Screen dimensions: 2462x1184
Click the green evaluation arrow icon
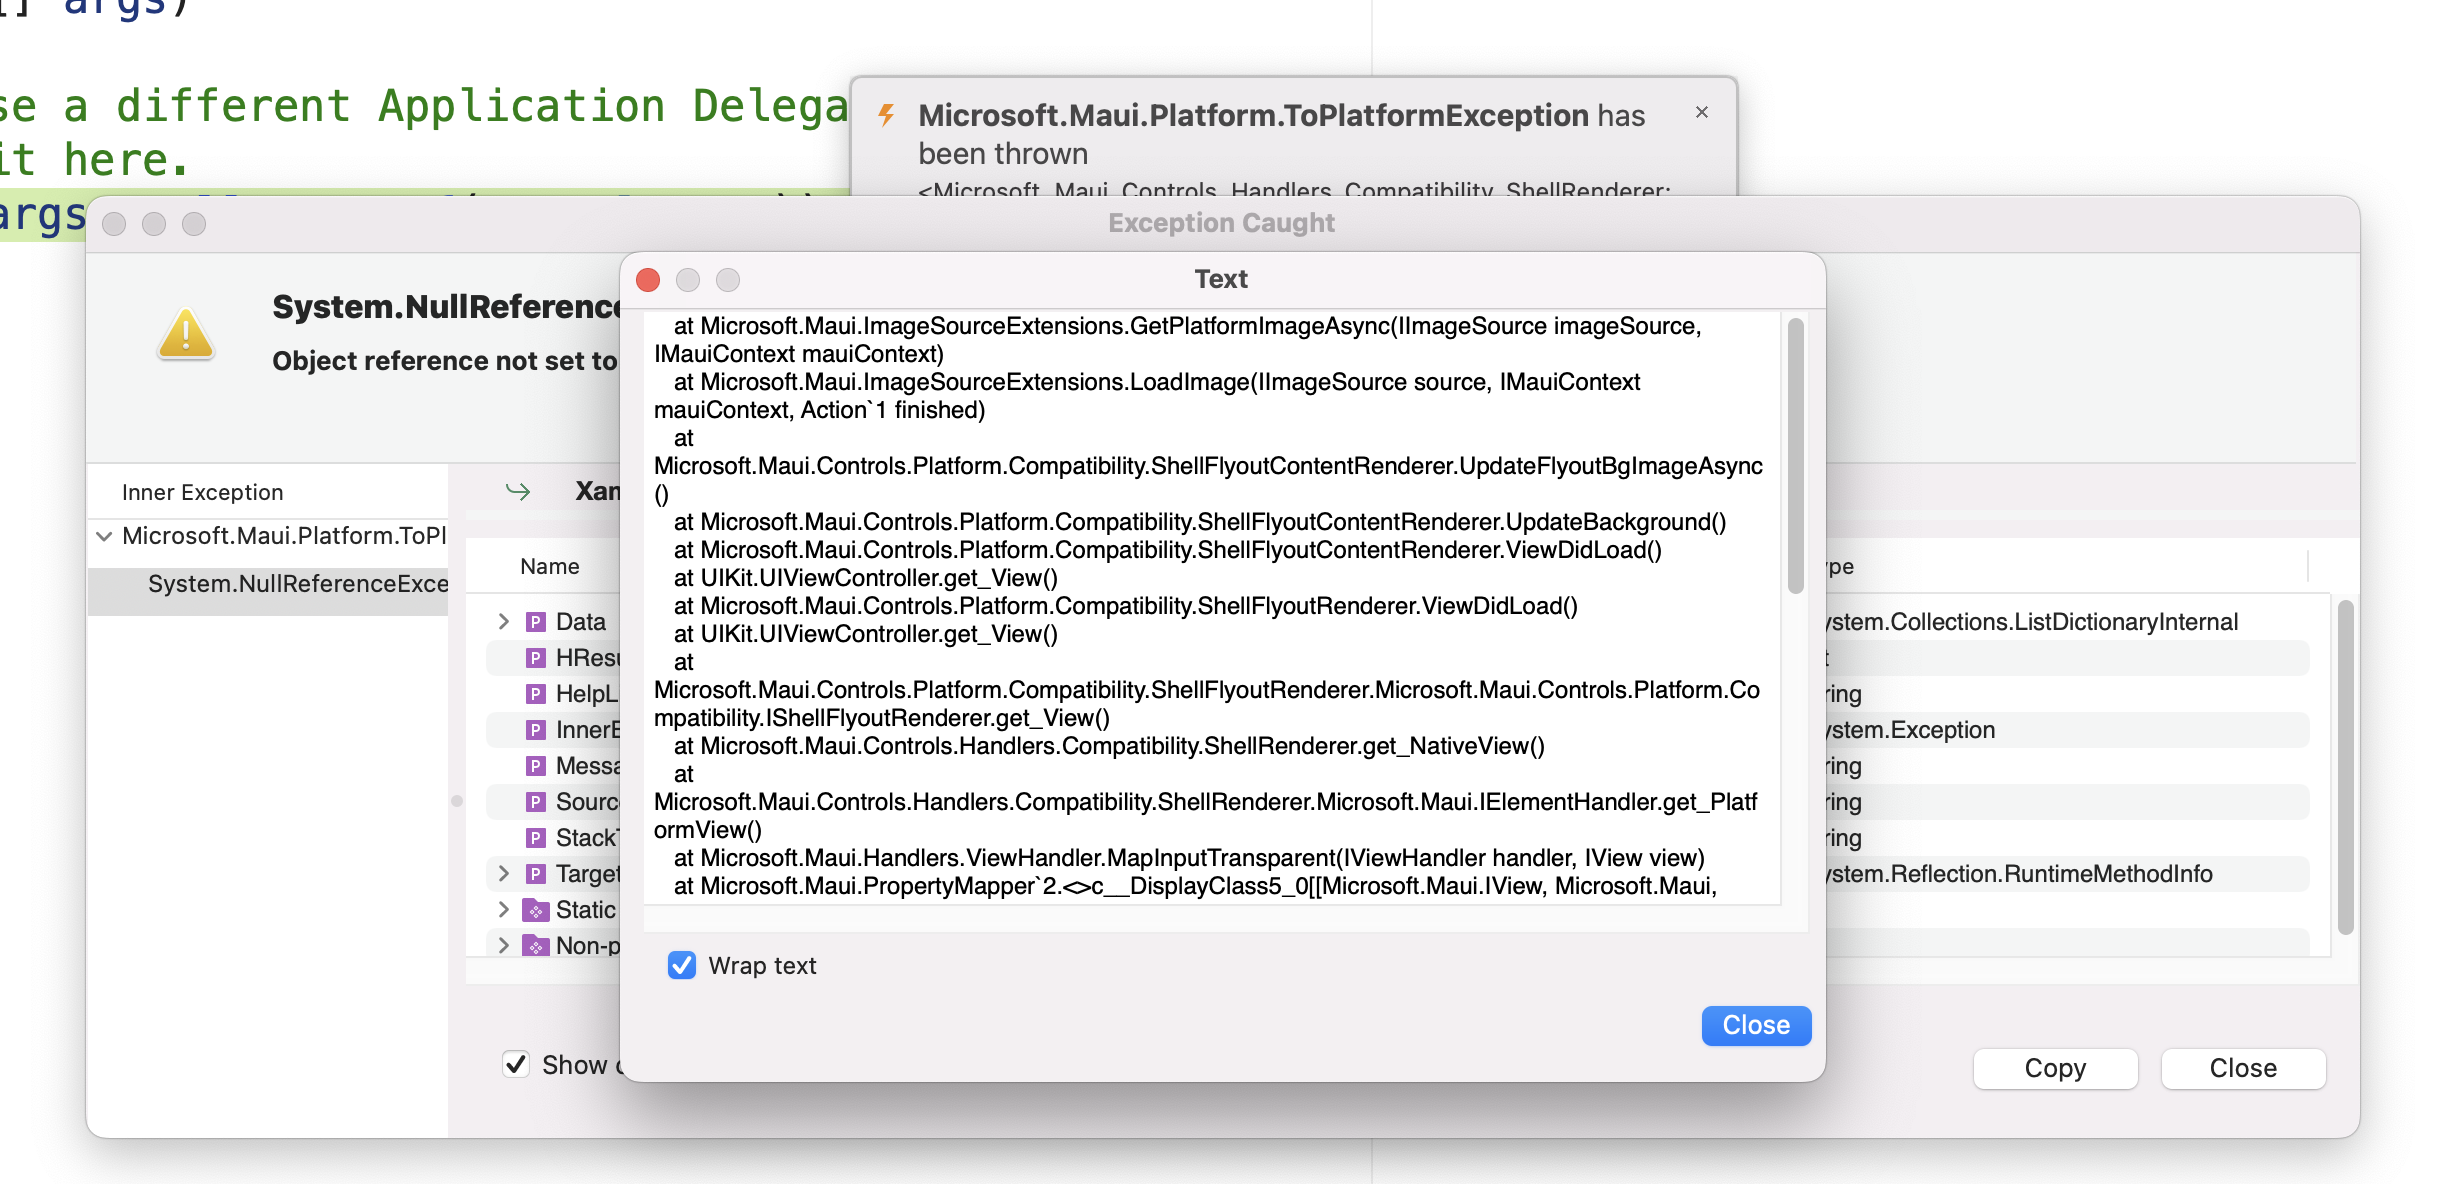[x=516, y=491]
